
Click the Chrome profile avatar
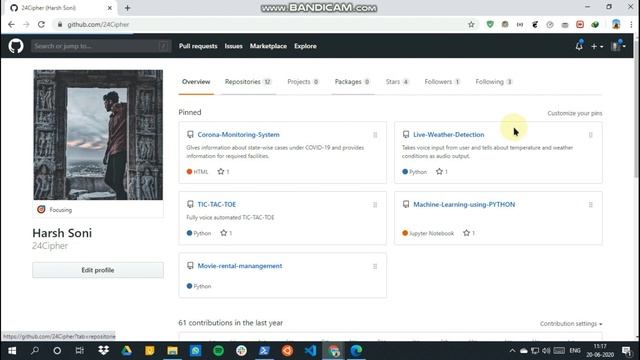point(616,24)
